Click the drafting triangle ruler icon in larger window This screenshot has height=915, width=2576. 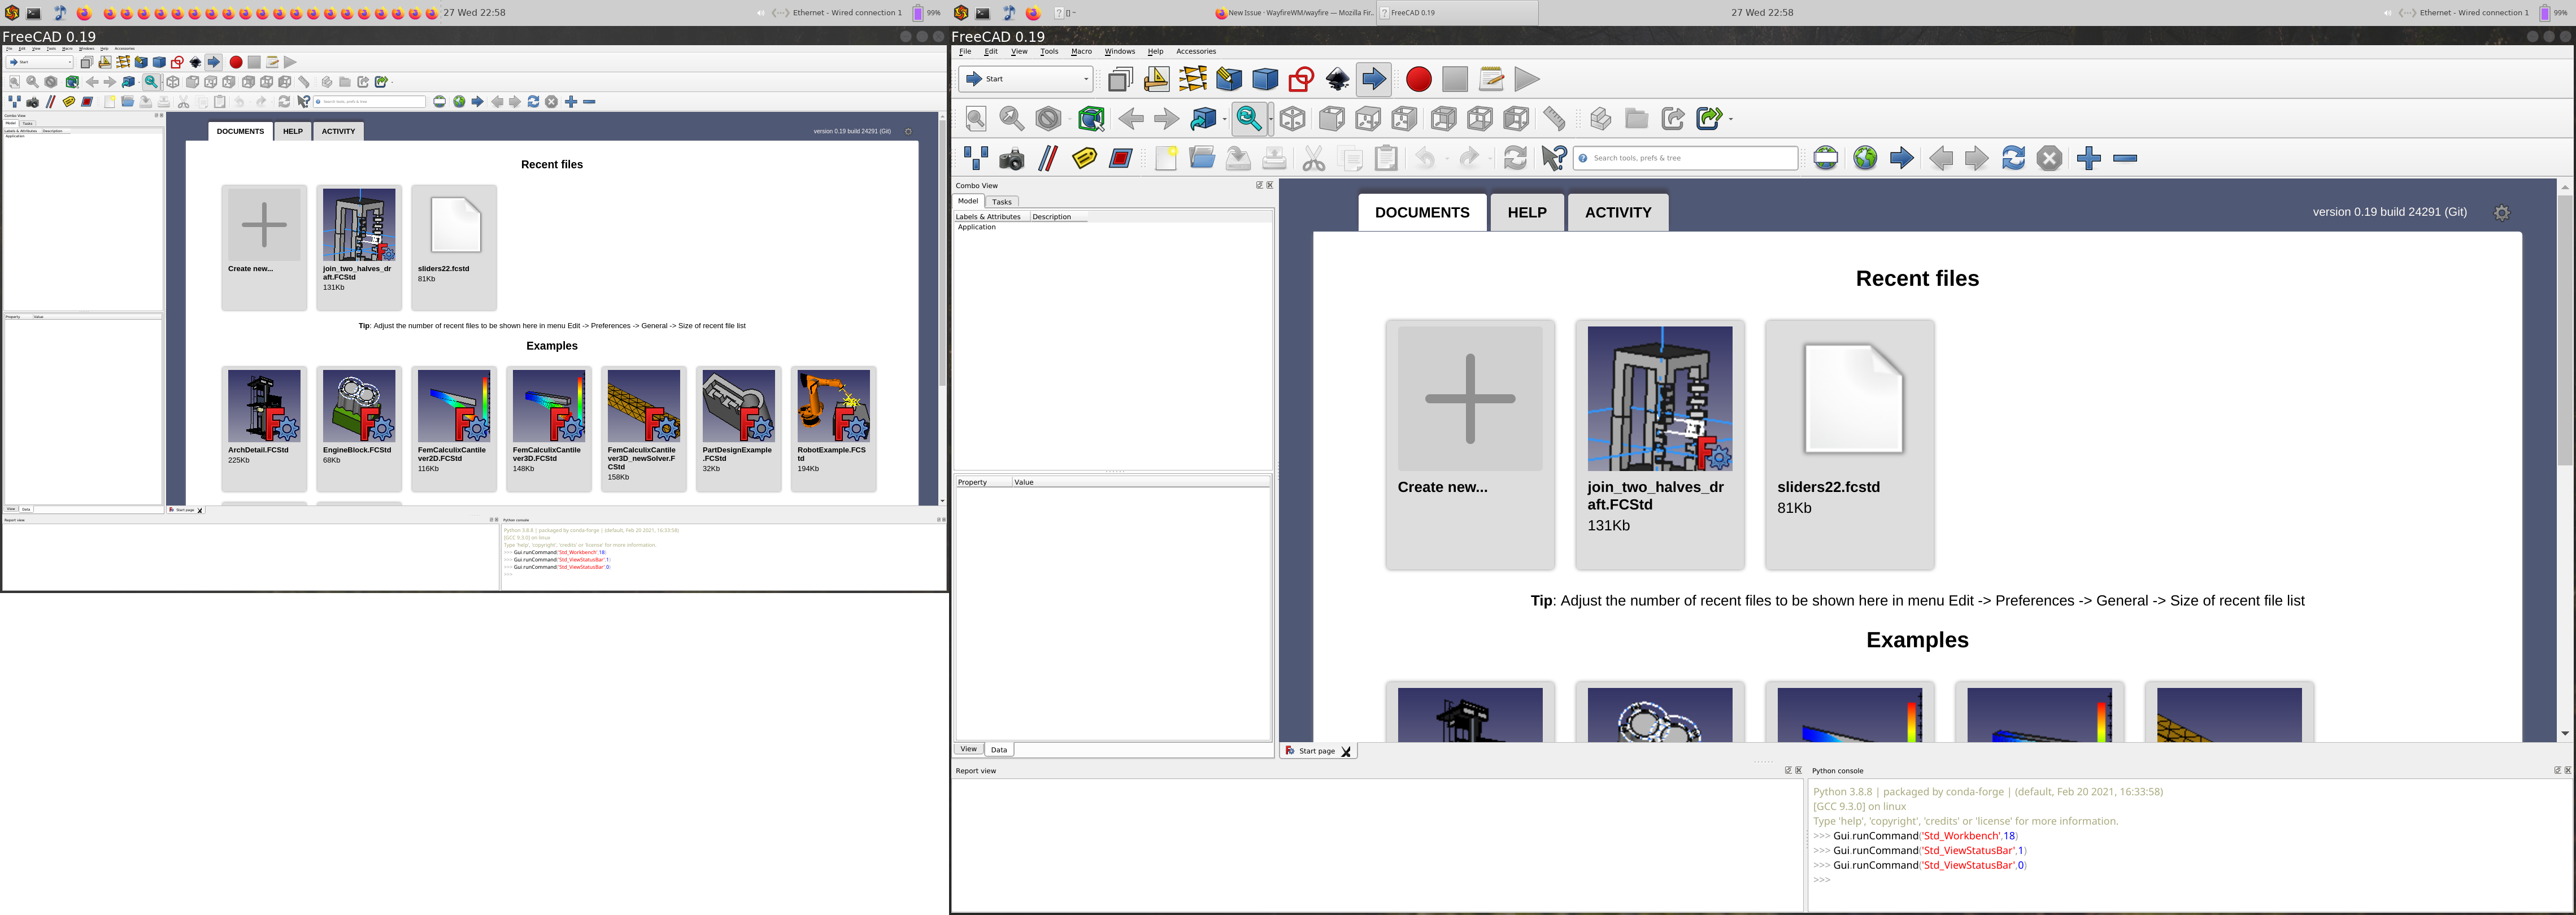point(1157,79)
